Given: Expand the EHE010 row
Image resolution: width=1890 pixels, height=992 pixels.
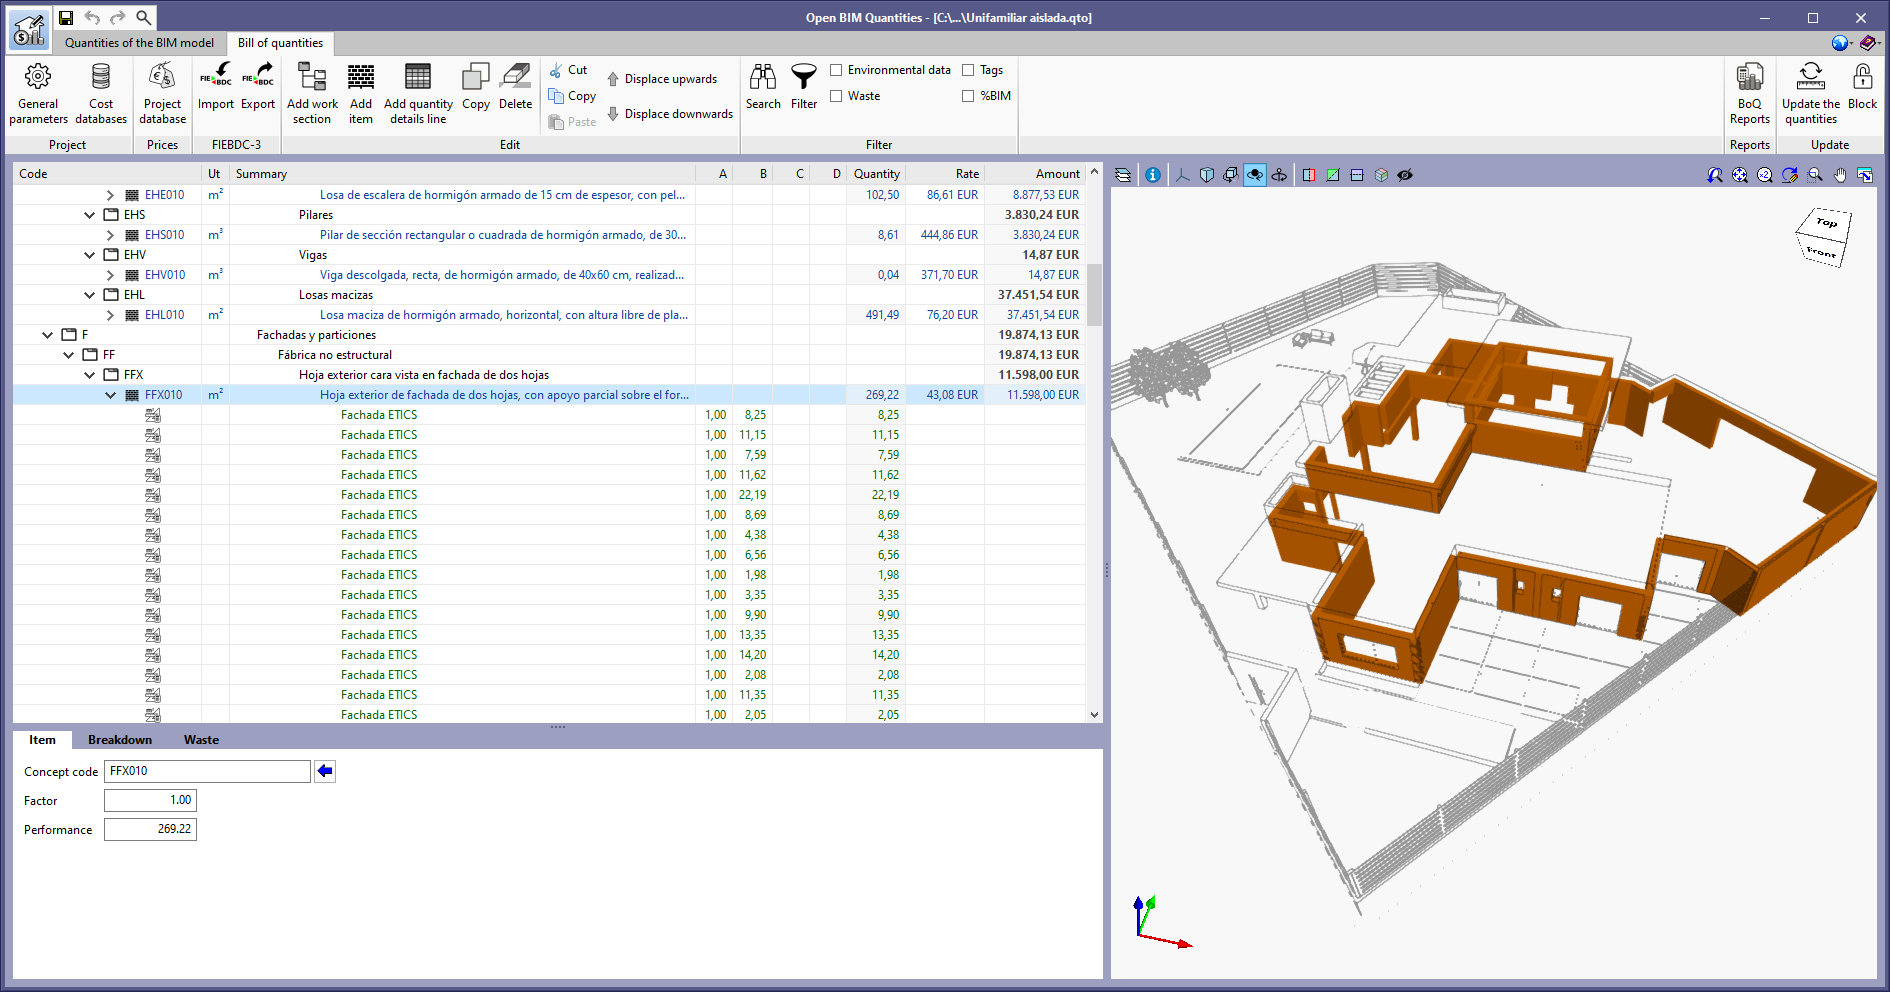Looking at the screenshot, I should coord(110,195).
